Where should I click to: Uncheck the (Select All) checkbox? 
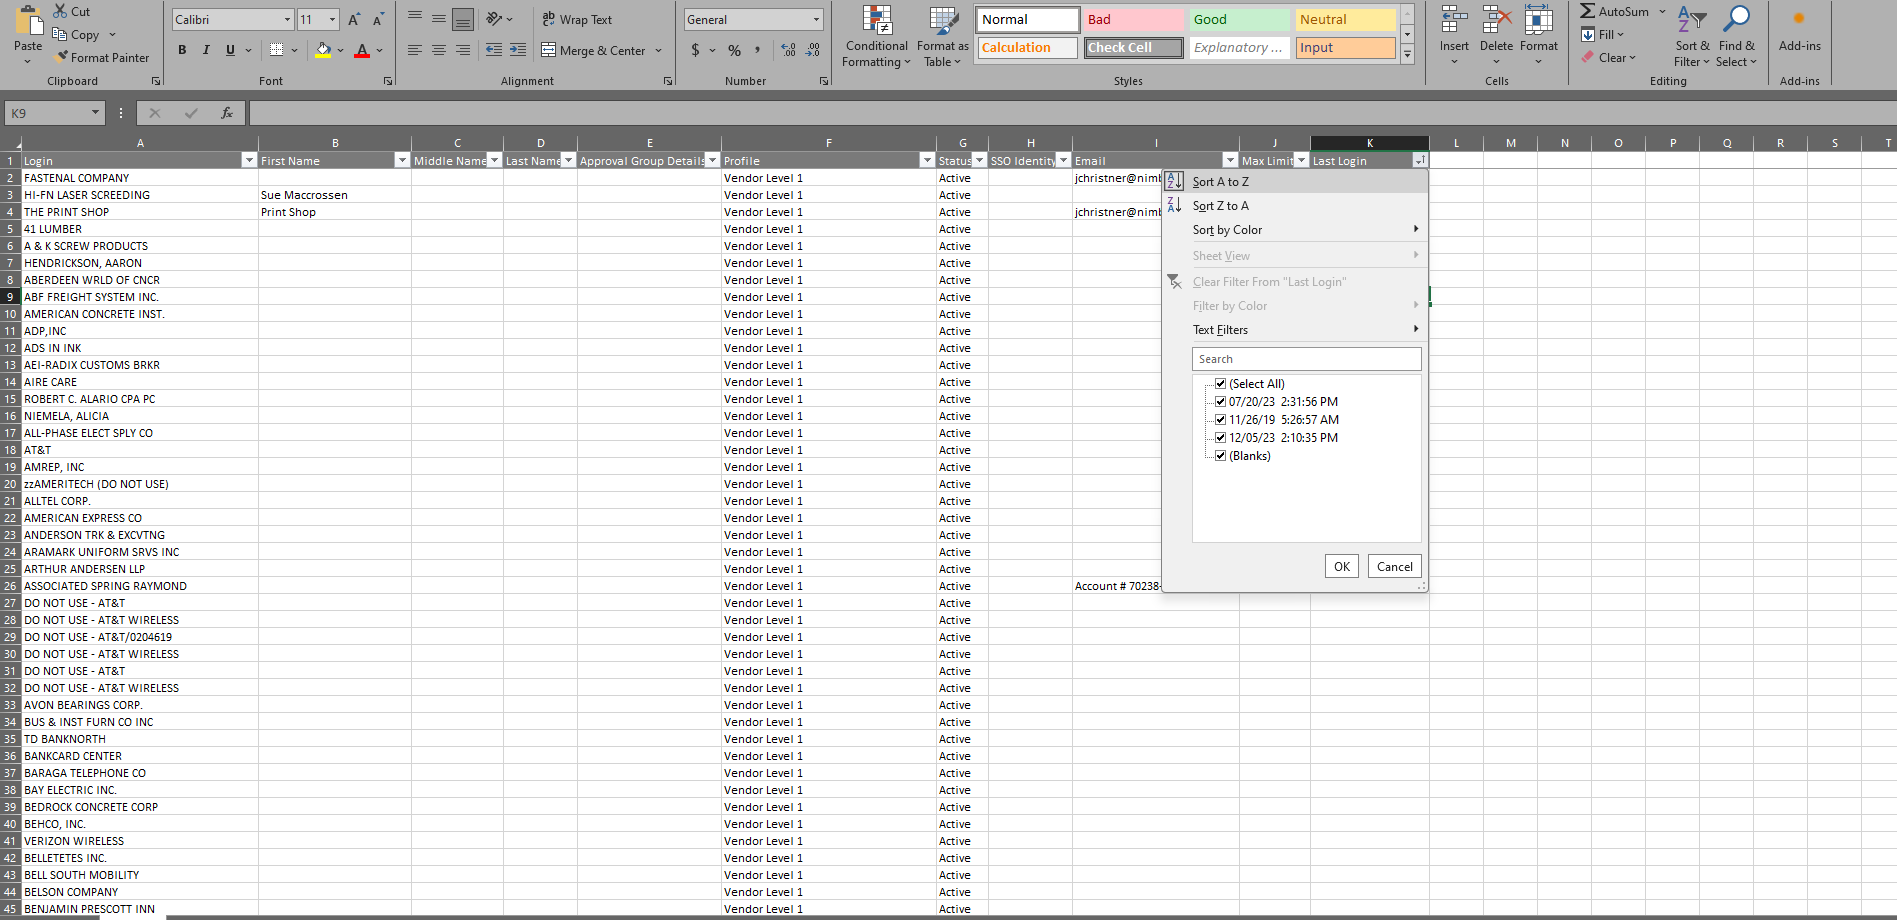pos(1220,384)
